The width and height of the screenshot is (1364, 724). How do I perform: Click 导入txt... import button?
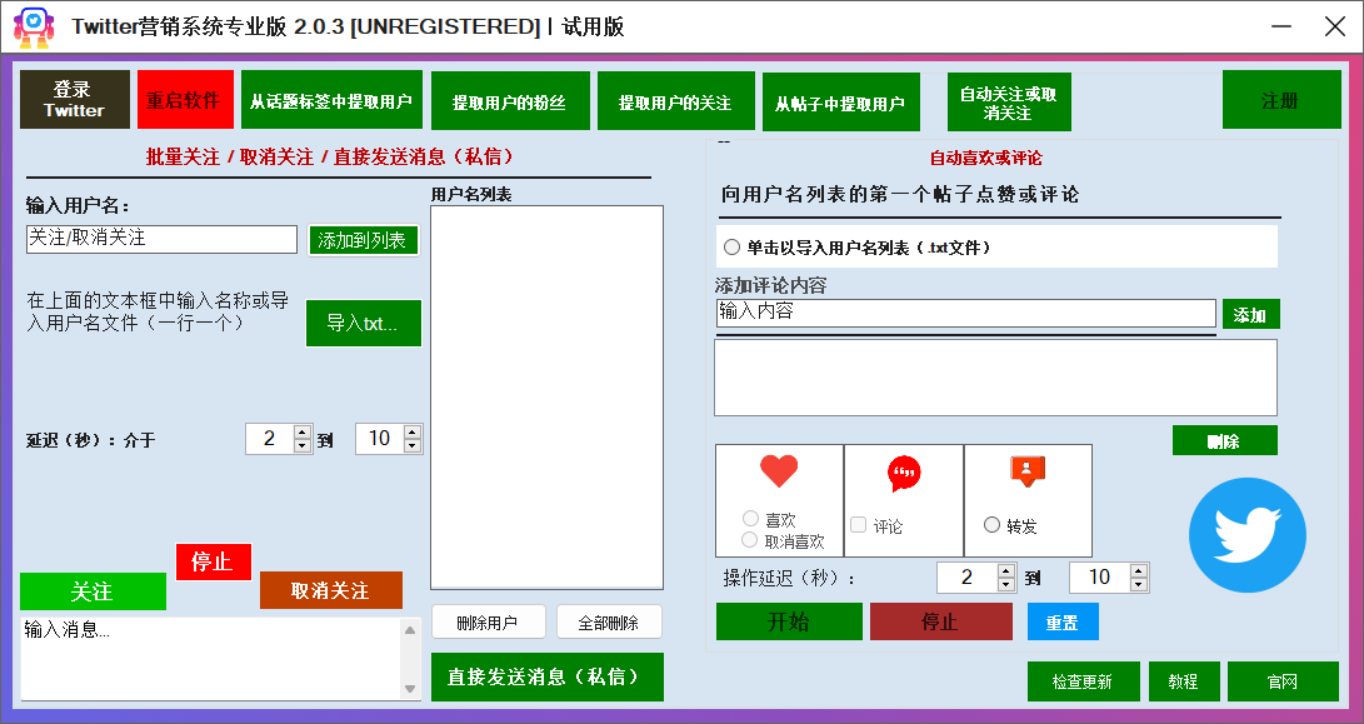tap(364, 323)
